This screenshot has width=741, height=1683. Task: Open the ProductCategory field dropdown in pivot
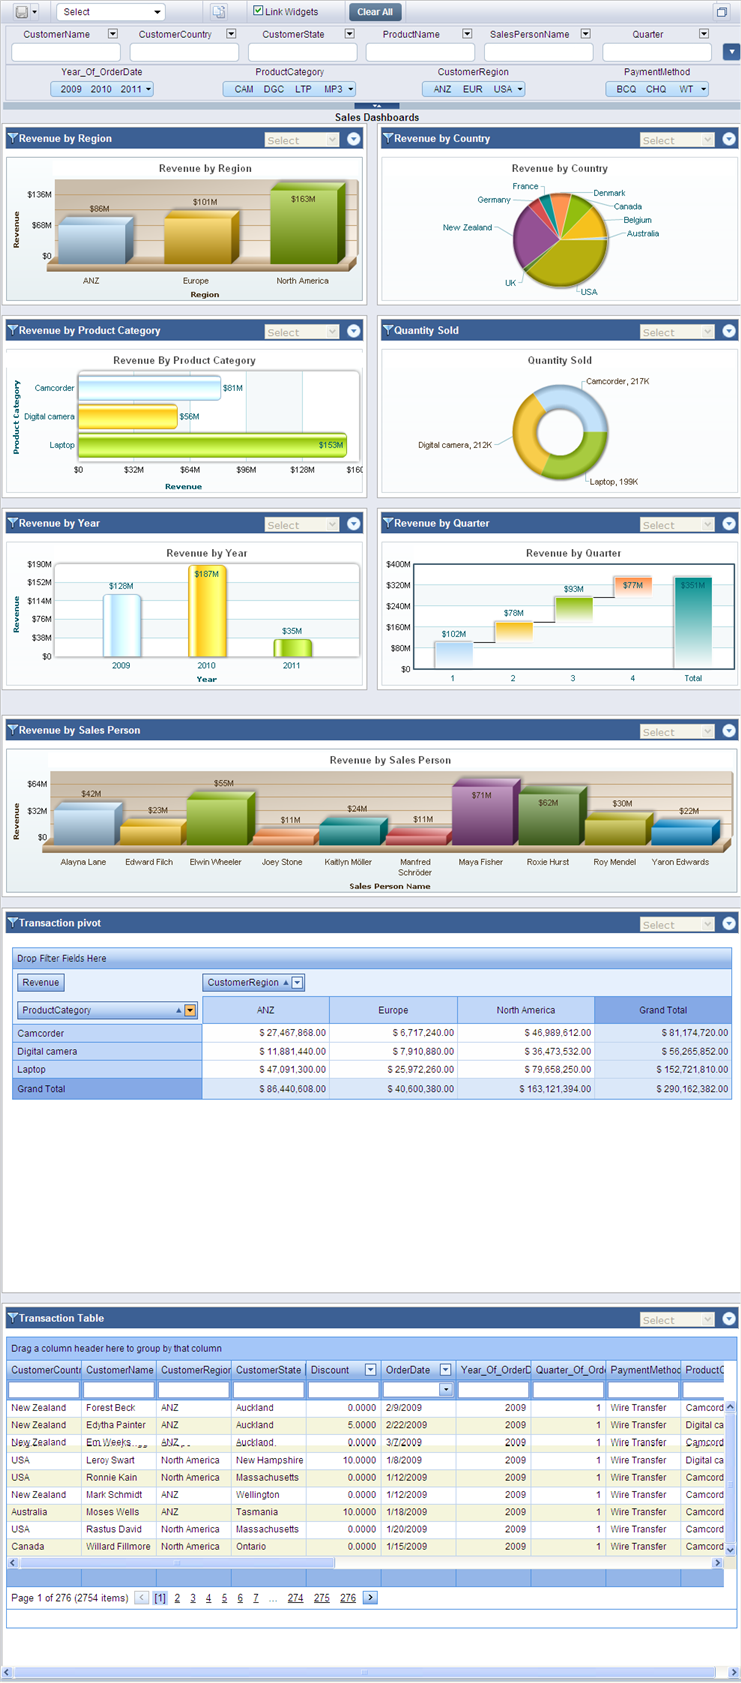point(190,1011)
